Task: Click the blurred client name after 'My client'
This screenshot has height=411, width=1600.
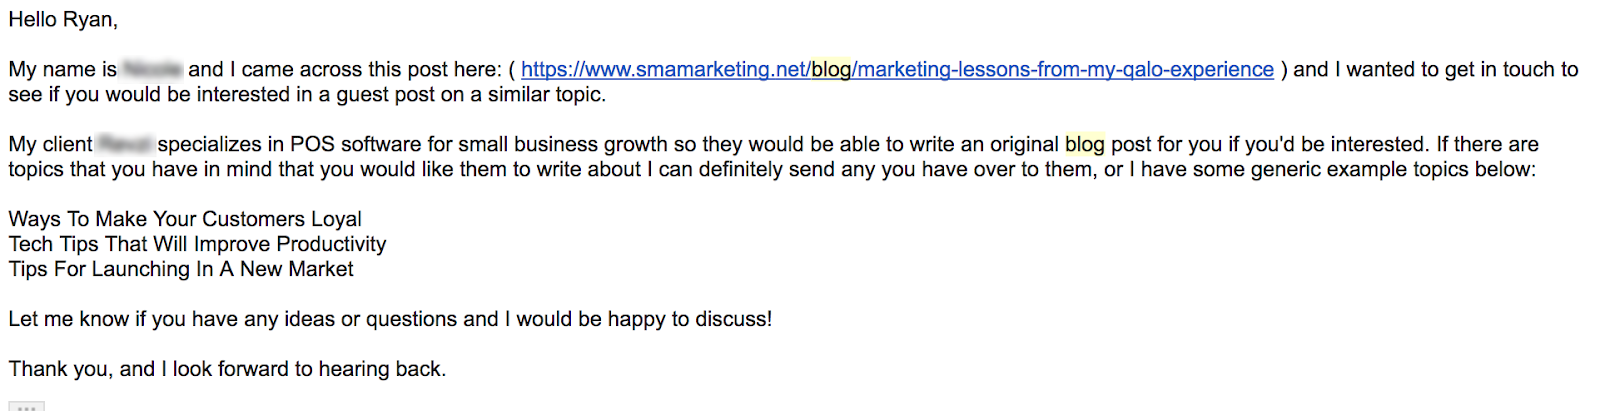Action: tap(125, 144)
